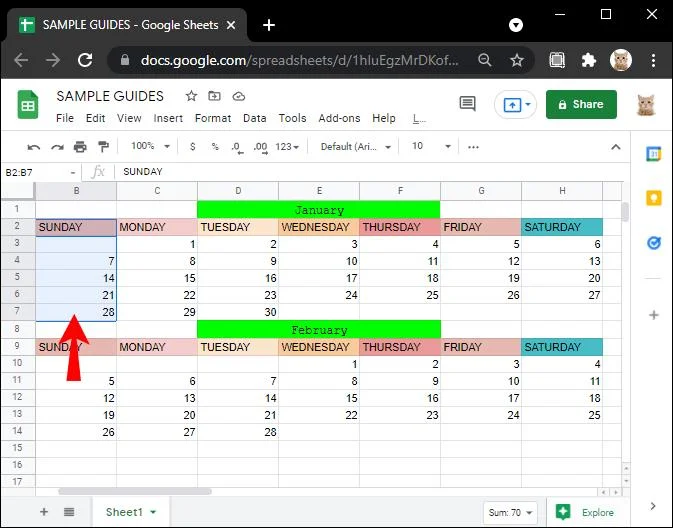
Task: Show all sheets list icon
Action: (x=69, y=512)
